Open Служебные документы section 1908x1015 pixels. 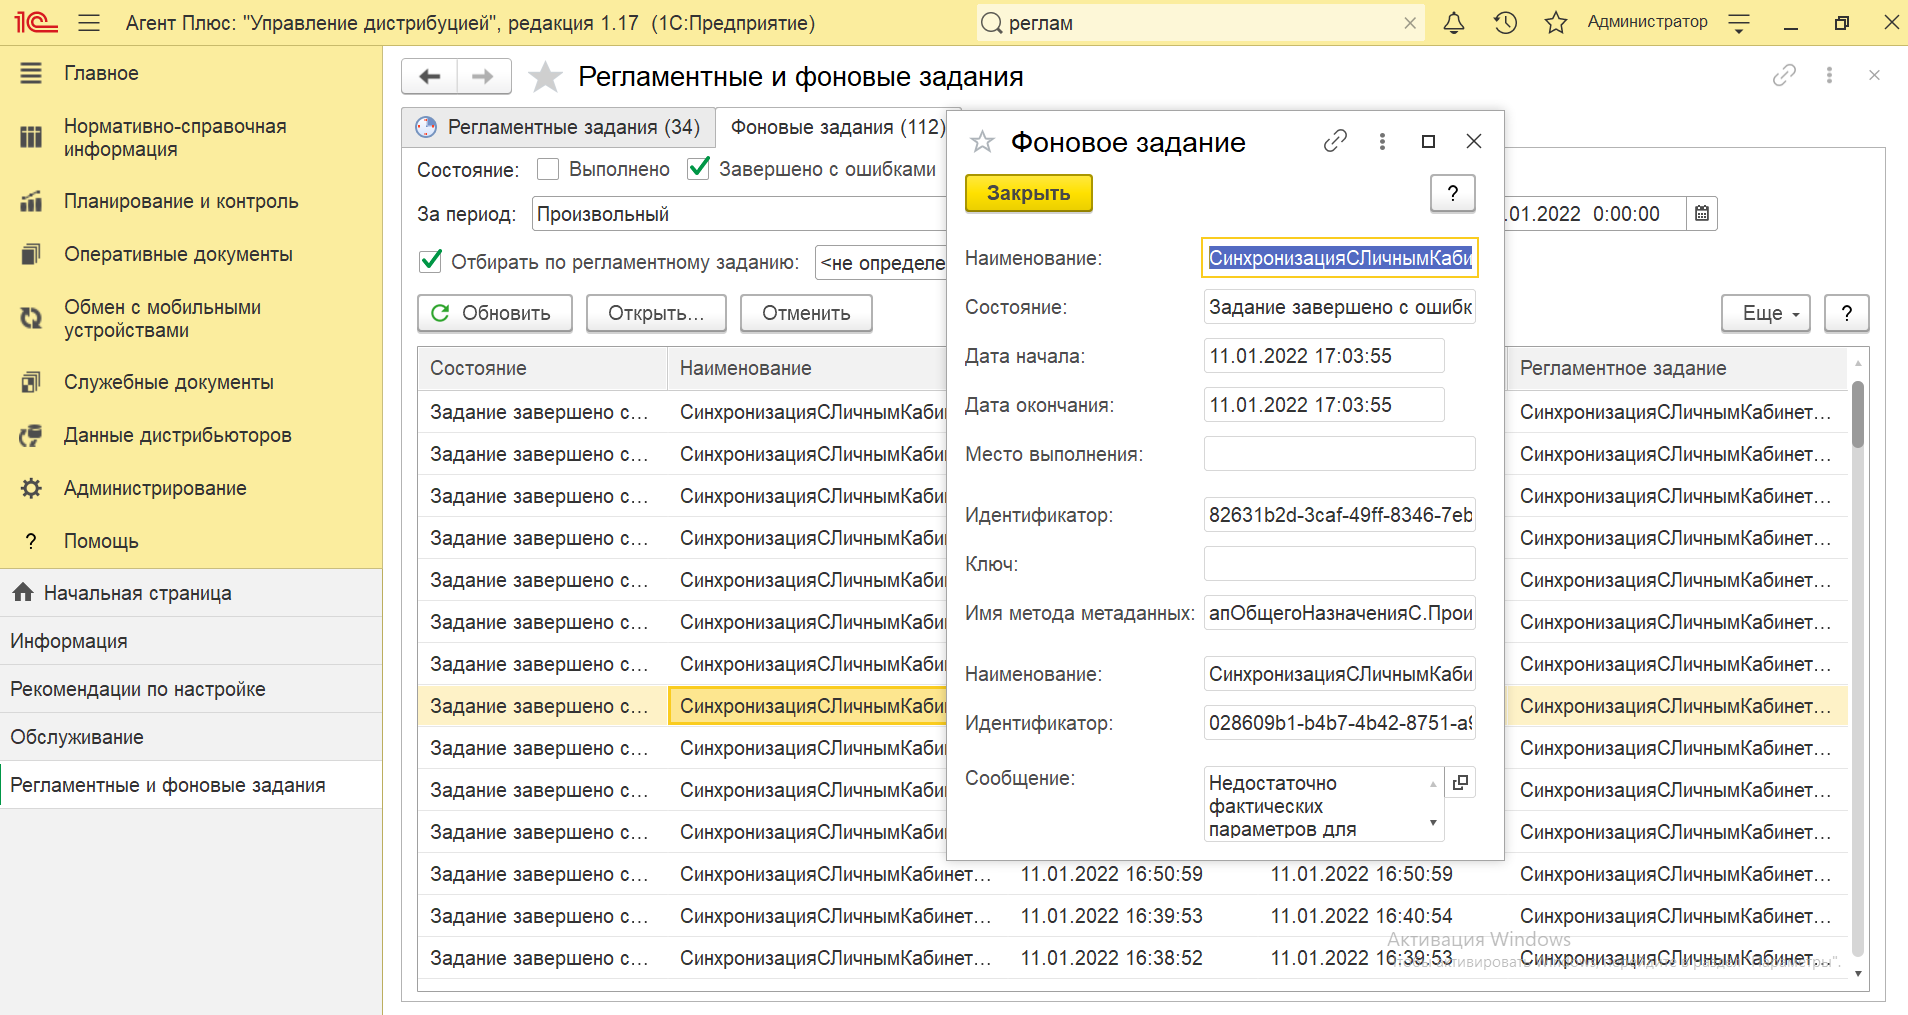click(191, 382)
